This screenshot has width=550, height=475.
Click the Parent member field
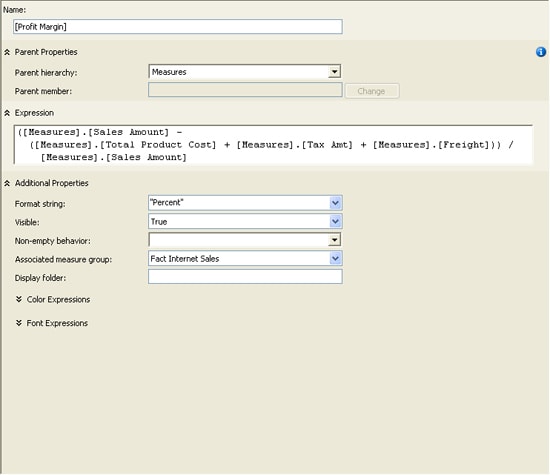245,90
